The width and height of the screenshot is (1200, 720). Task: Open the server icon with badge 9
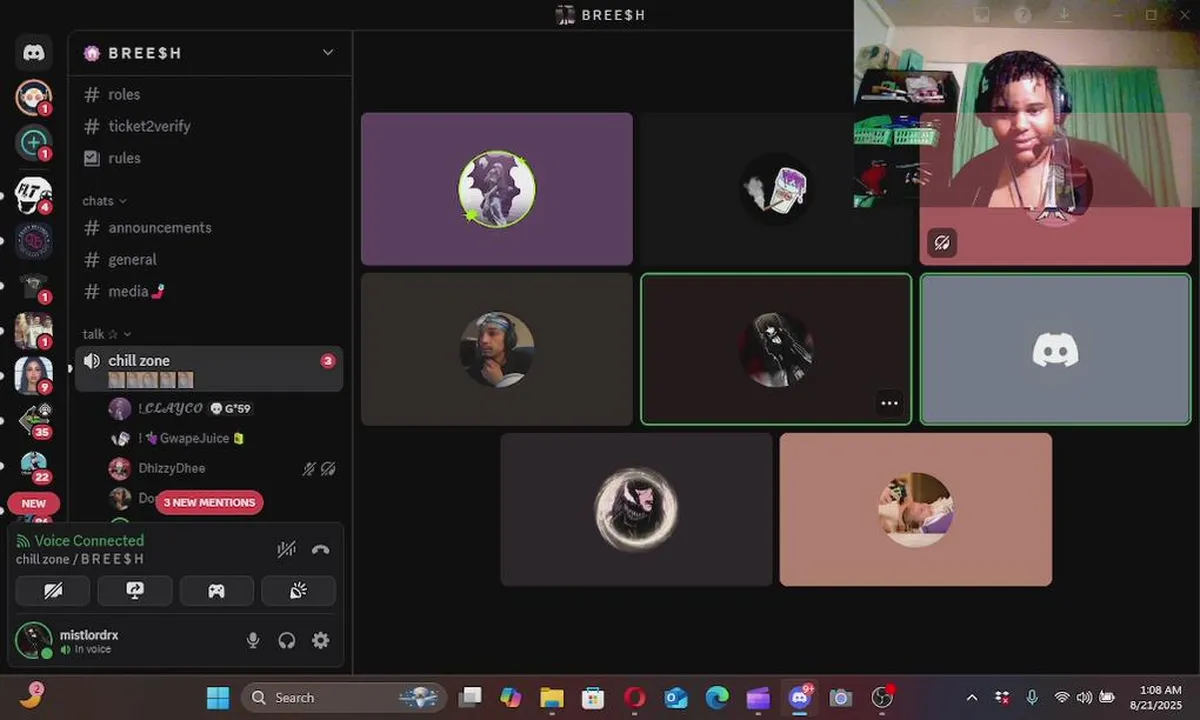[34, 374]
